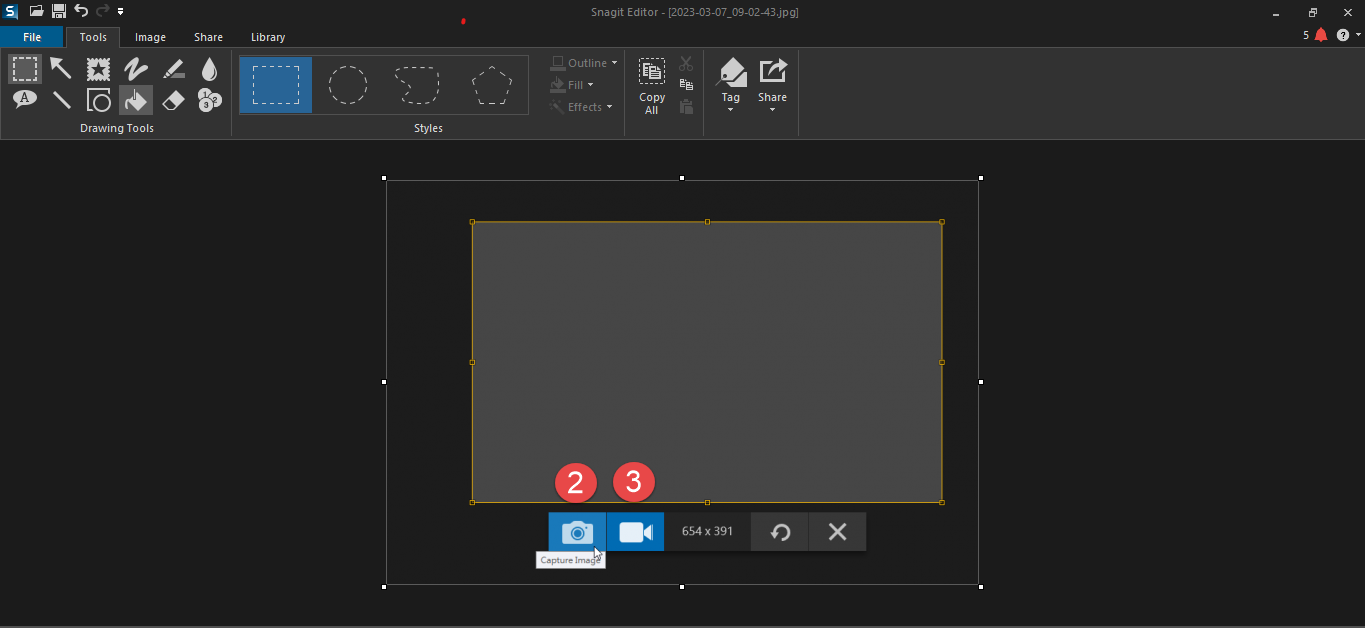Pick the Blur droplet tool
This screenshot has height=628, width=1365.
click(x=209, y=68)
